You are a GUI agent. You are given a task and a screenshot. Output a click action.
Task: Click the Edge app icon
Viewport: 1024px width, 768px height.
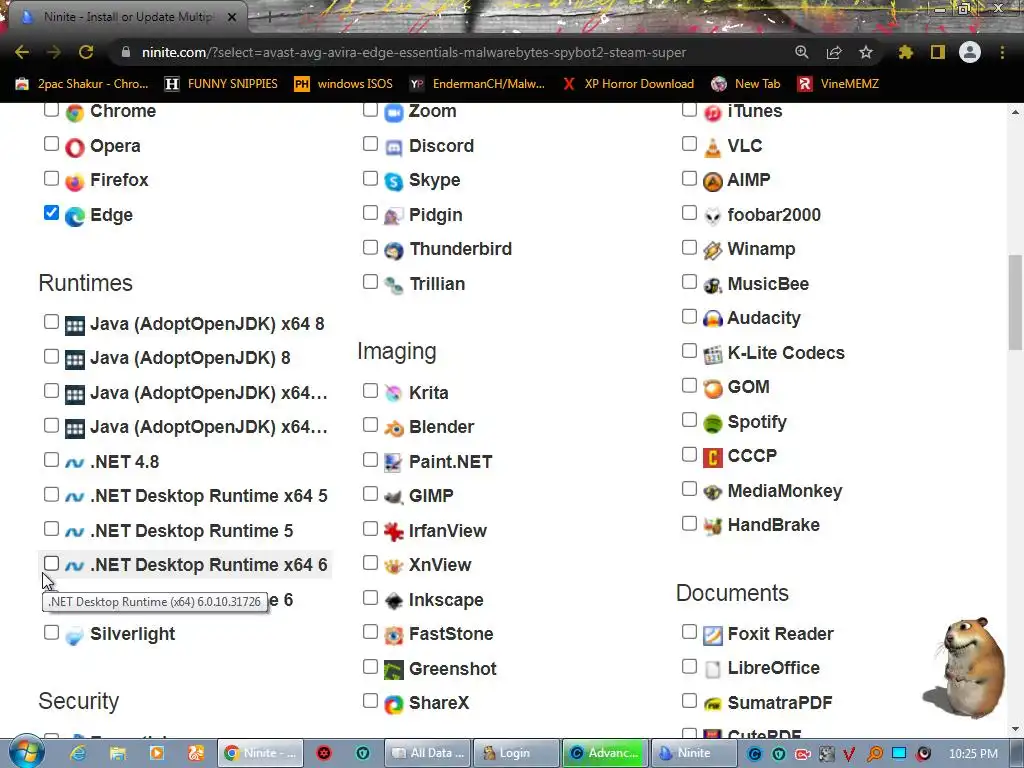pos(74,216)
